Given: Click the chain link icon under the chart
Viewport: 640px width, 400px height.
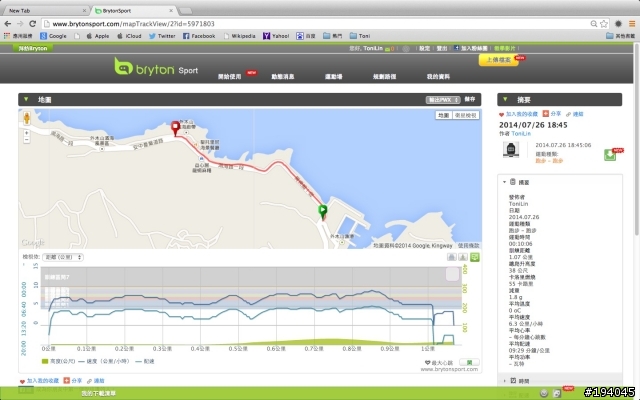Looking at the screenshot, I should pos(90,381).
